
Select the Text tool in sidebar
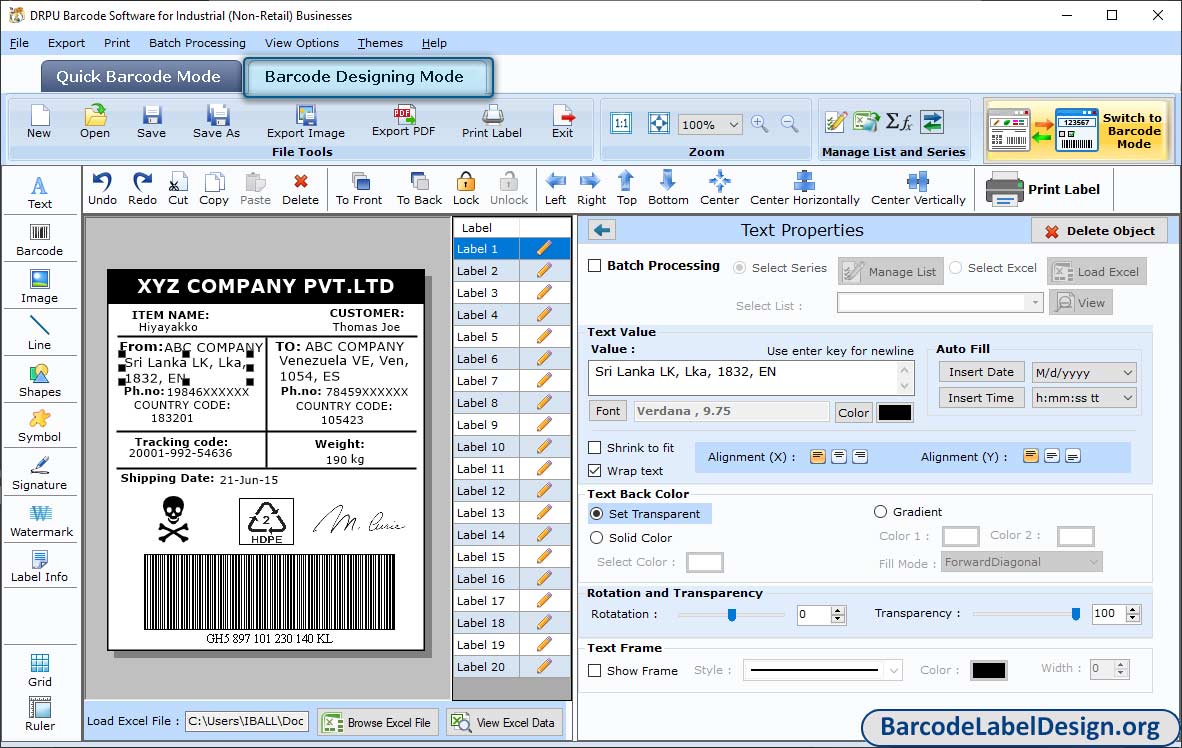[39, 192]
